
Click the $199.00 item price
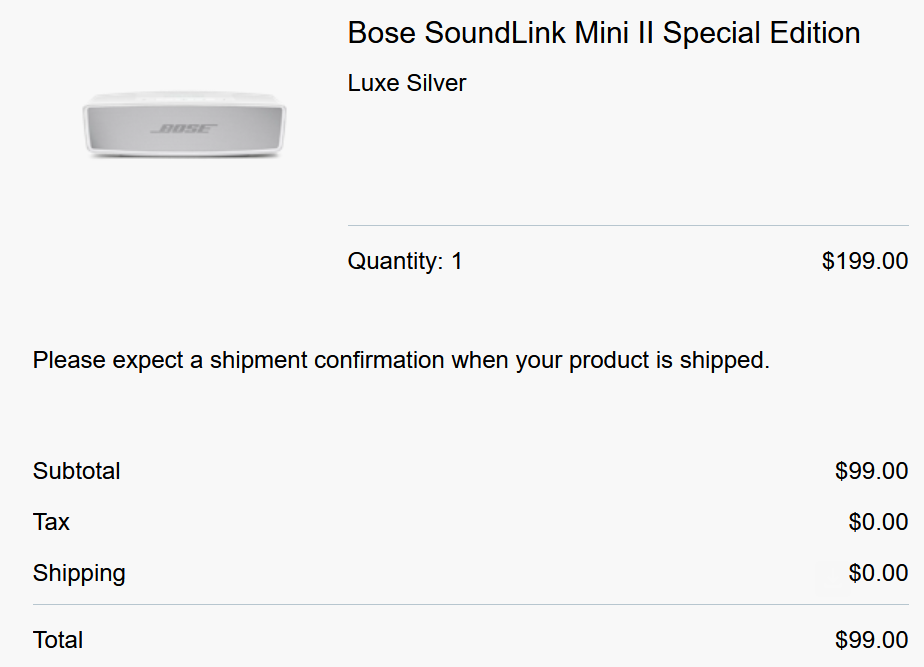[864, 261]
